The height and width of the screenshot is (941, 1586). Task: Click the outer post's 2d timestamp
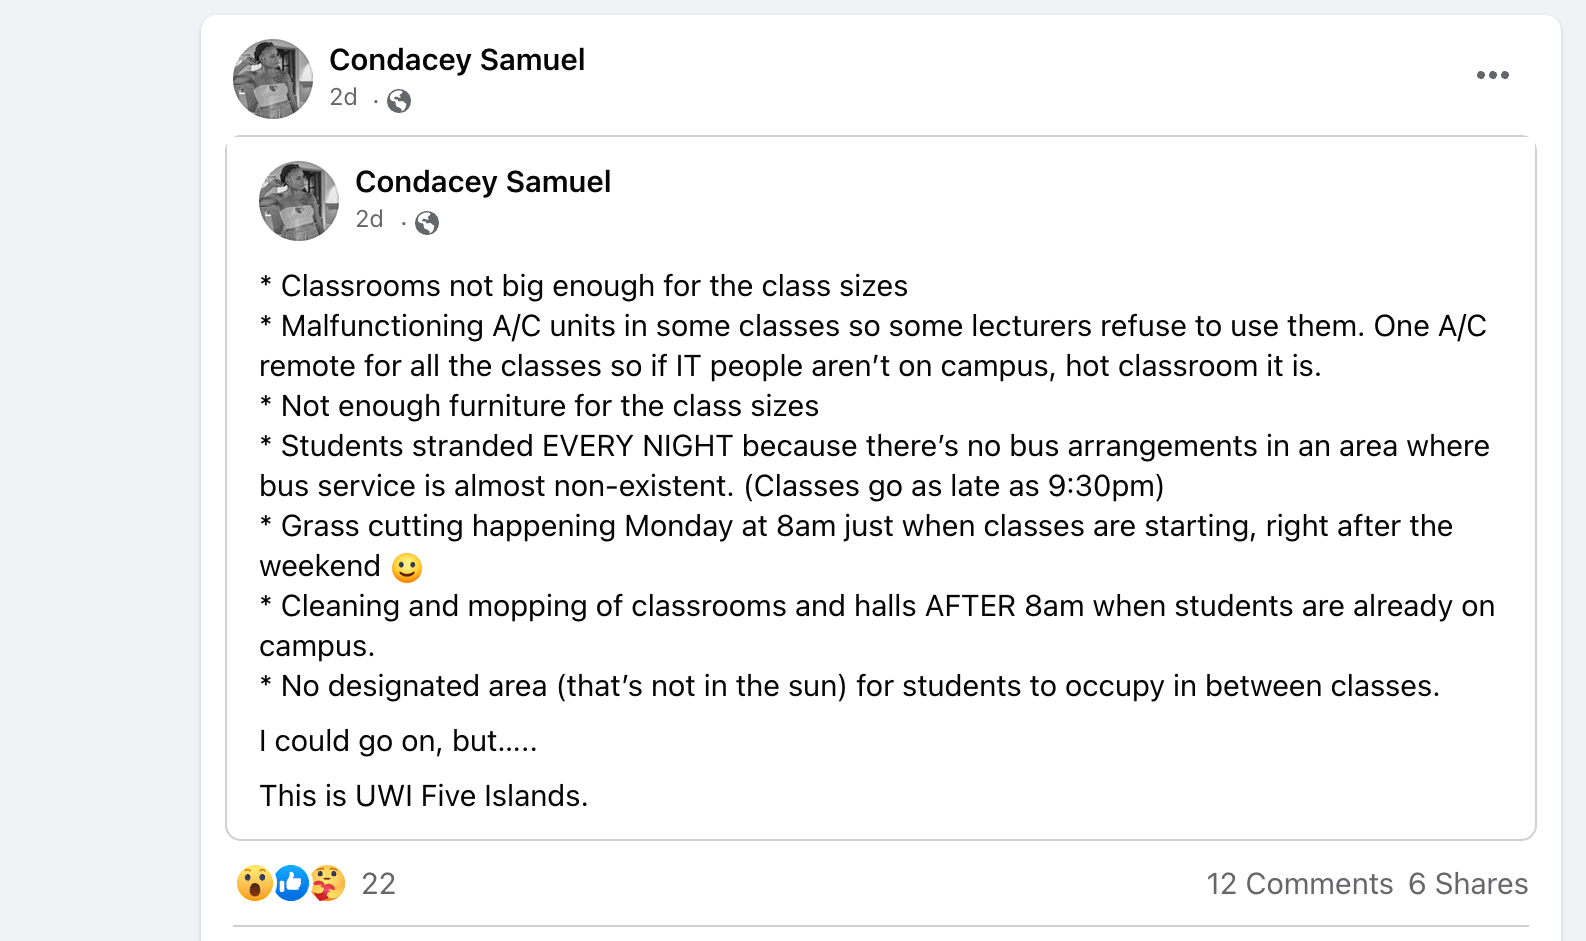[343, 98]
